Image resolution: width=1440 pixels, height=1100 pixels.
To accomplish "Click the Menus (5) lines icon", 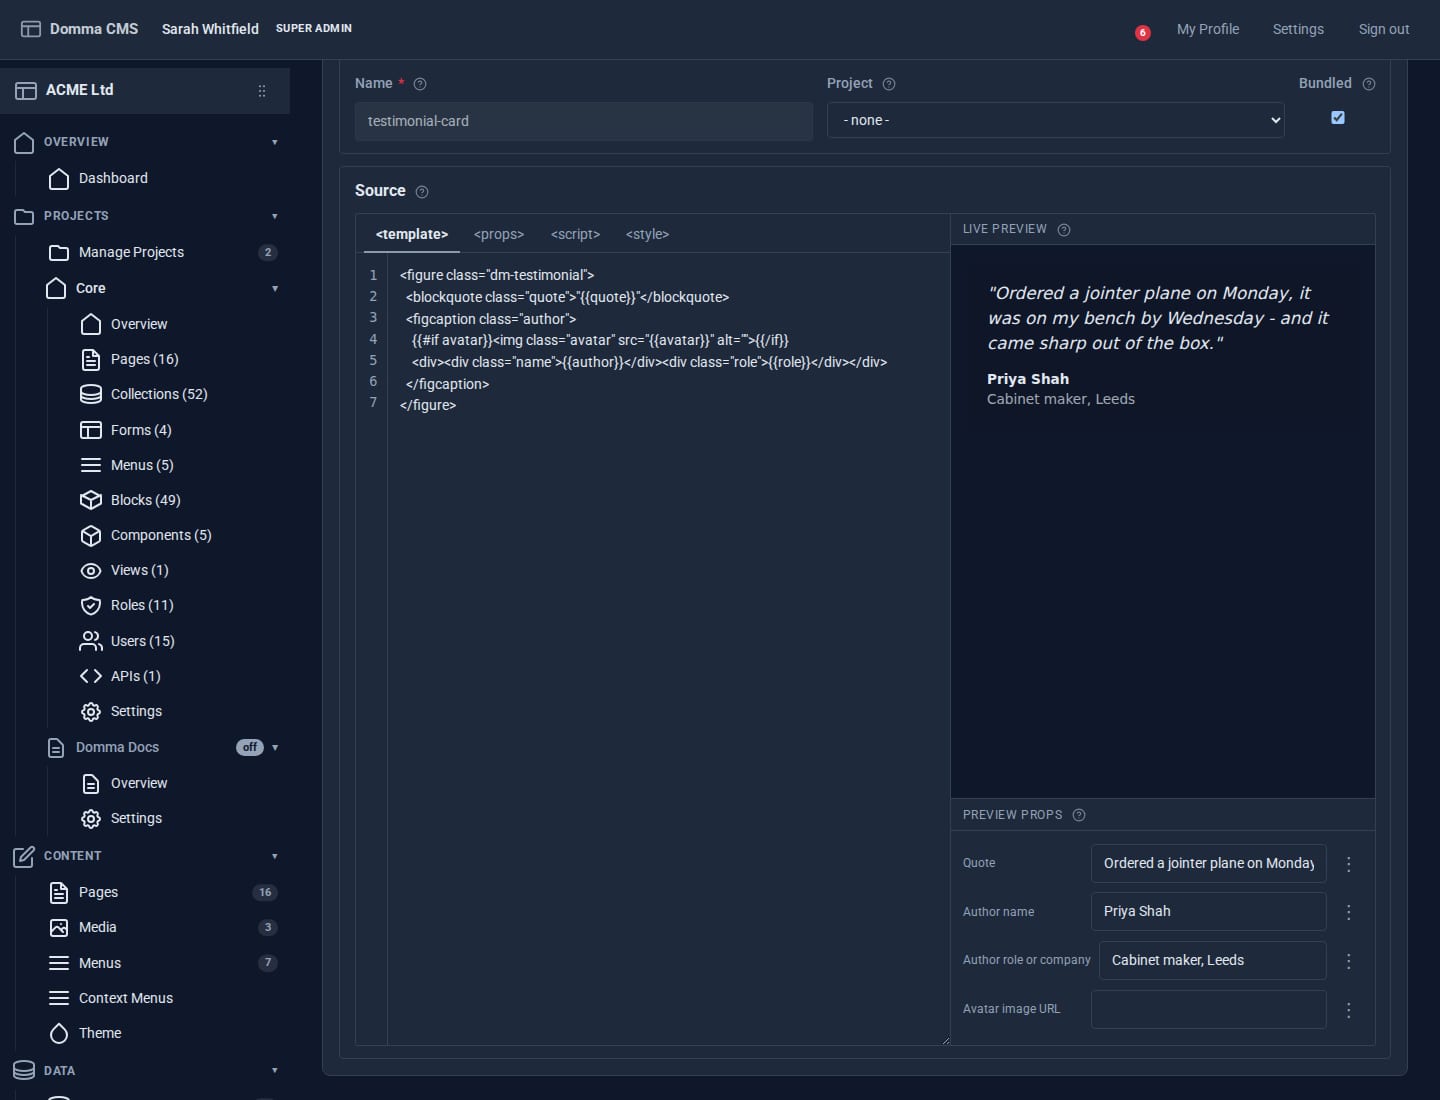I will [x=91, y=466].
